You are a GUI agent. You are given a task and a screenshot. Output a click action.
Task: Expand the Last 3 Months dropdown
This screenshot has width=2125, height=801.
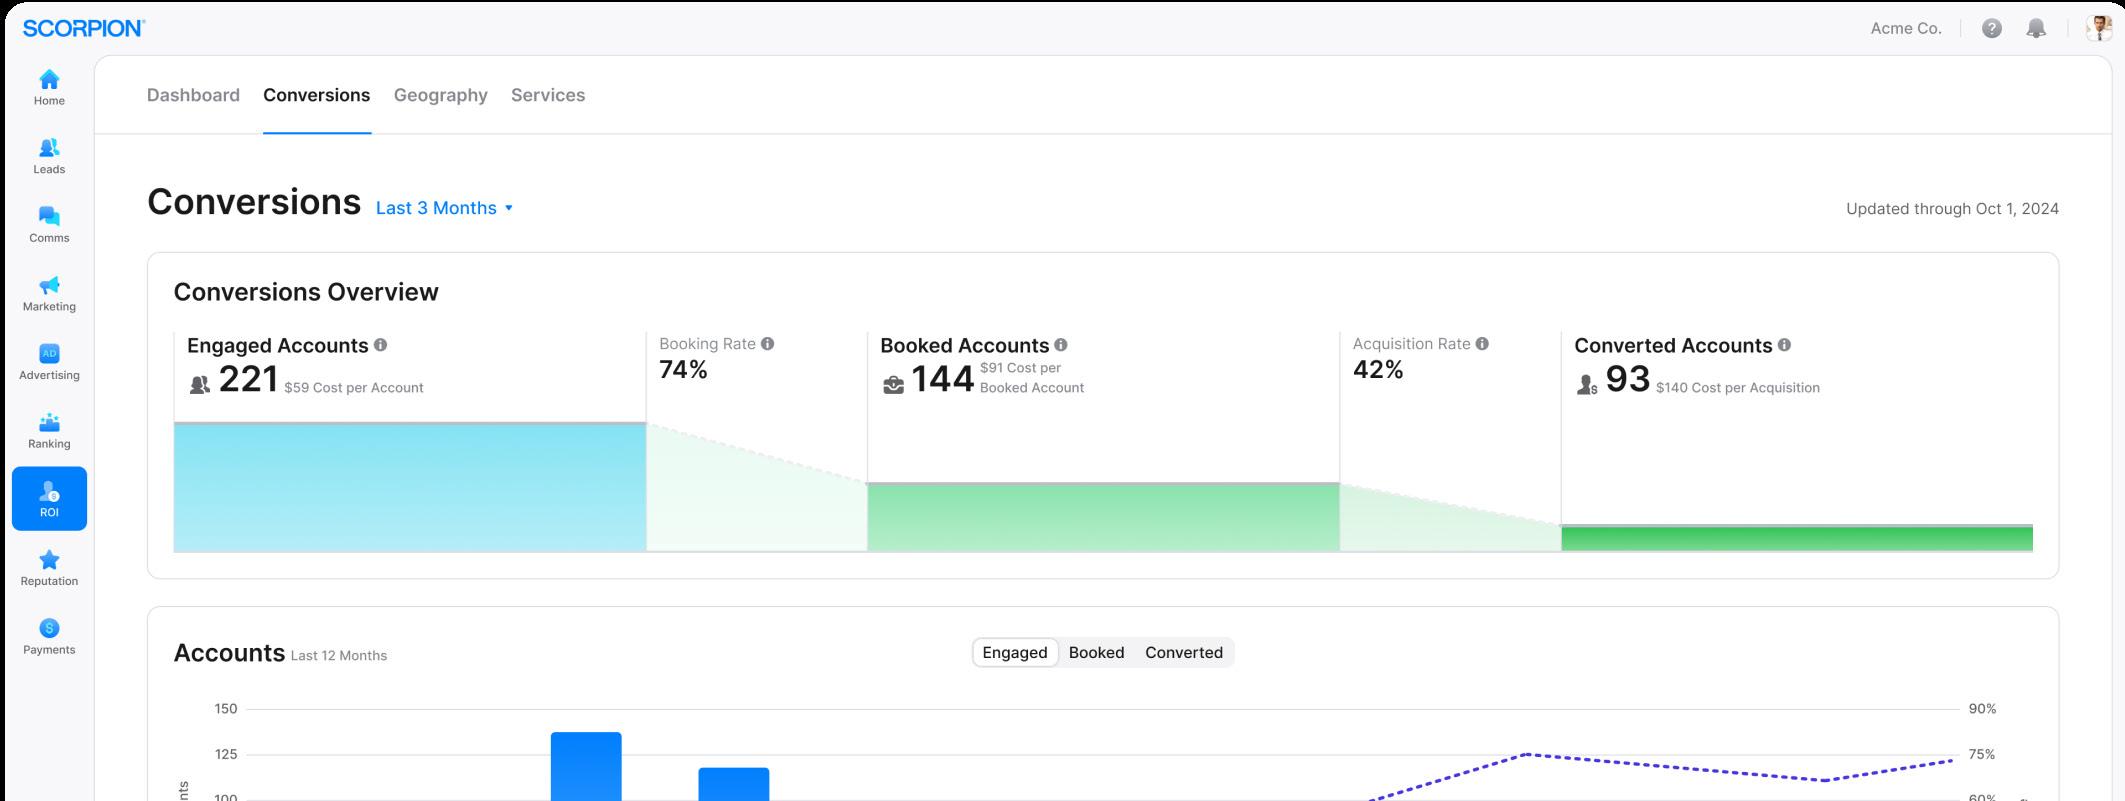tap(445, 208)
